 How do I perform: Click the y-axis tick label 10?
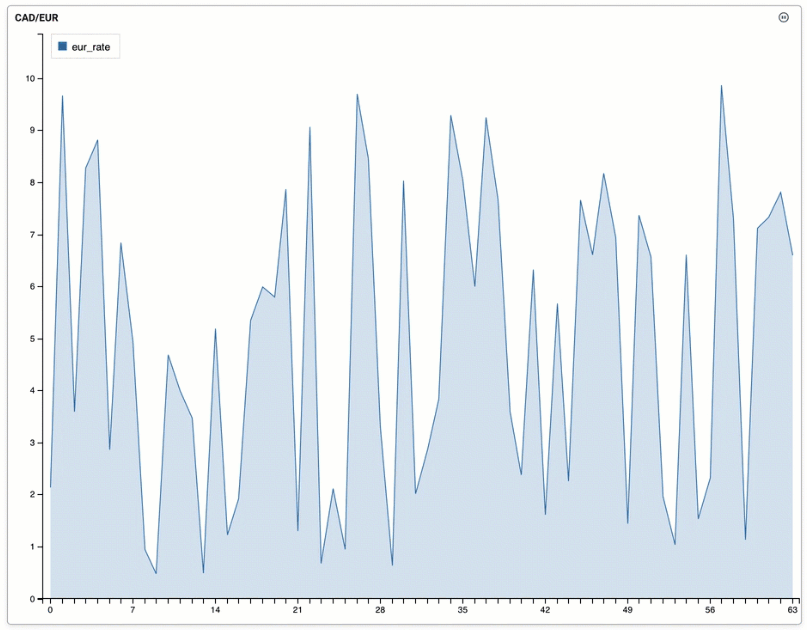point(31,78)
